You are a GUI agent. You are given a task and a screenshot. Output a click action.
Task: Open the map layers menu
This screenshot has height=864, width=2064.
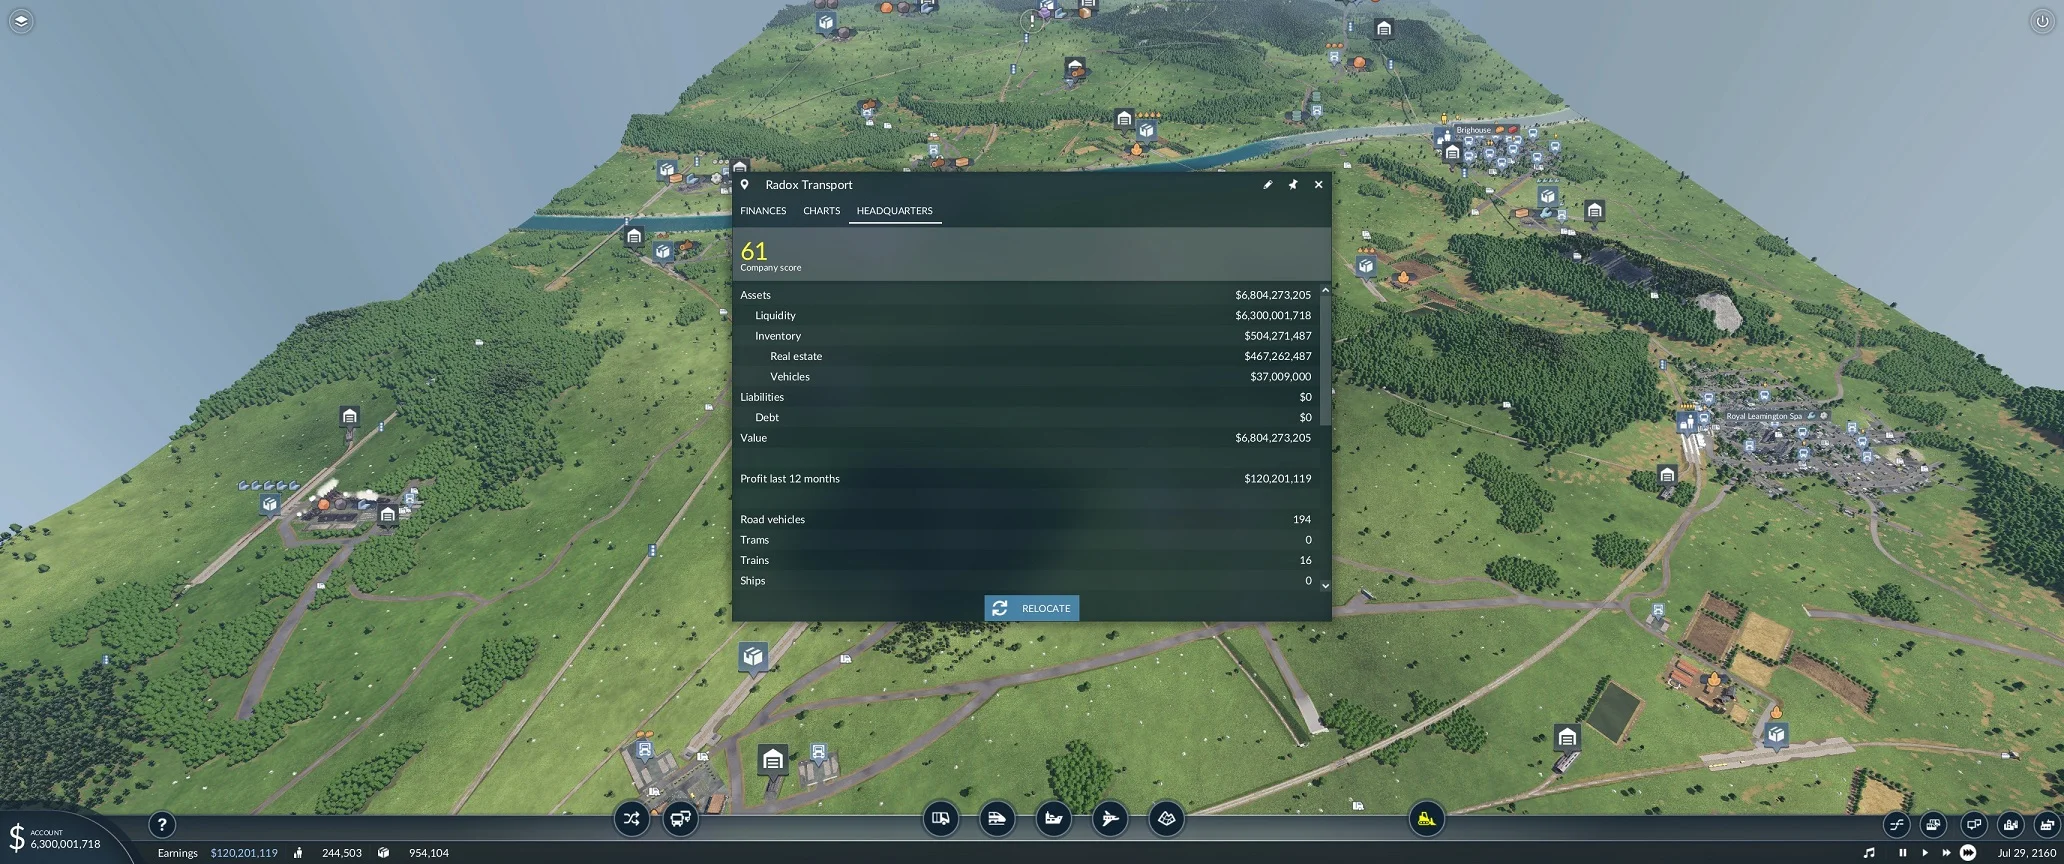[21, 21]
